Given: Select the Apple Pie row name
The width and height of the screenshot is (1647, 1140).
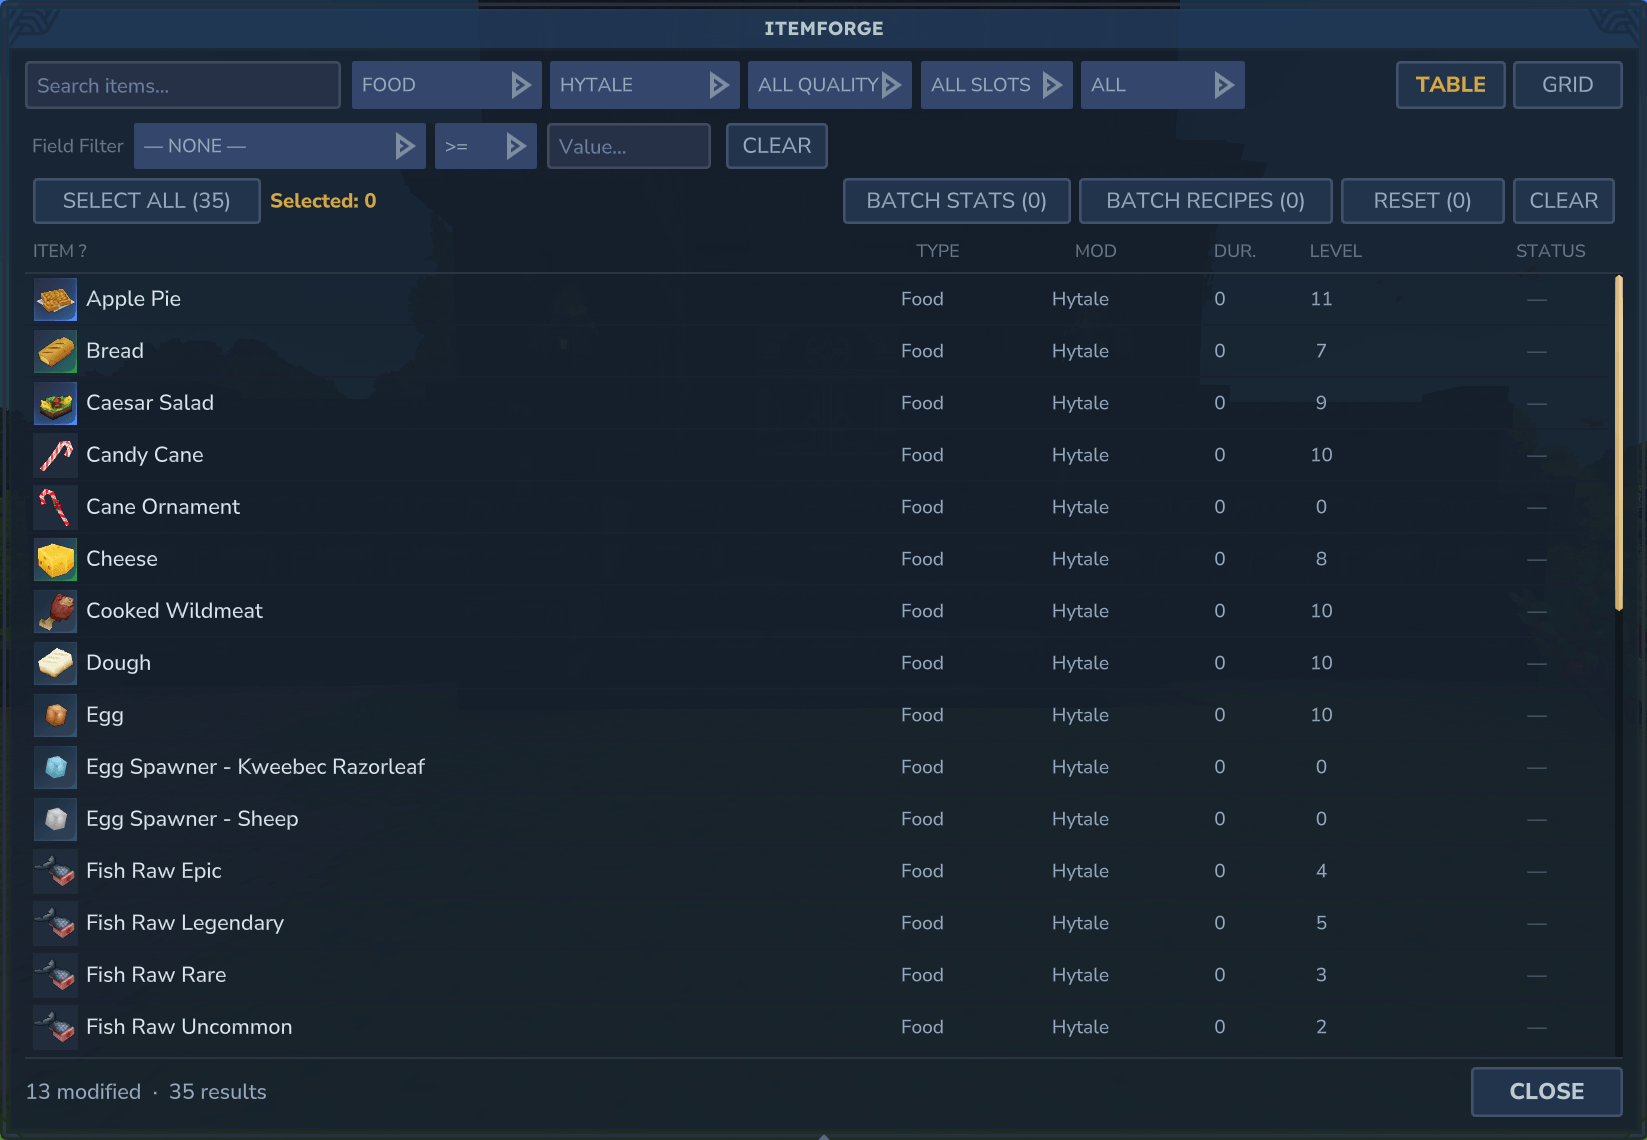Looking at the screenshot, I should pyautogui.click(x=133, y=299).
